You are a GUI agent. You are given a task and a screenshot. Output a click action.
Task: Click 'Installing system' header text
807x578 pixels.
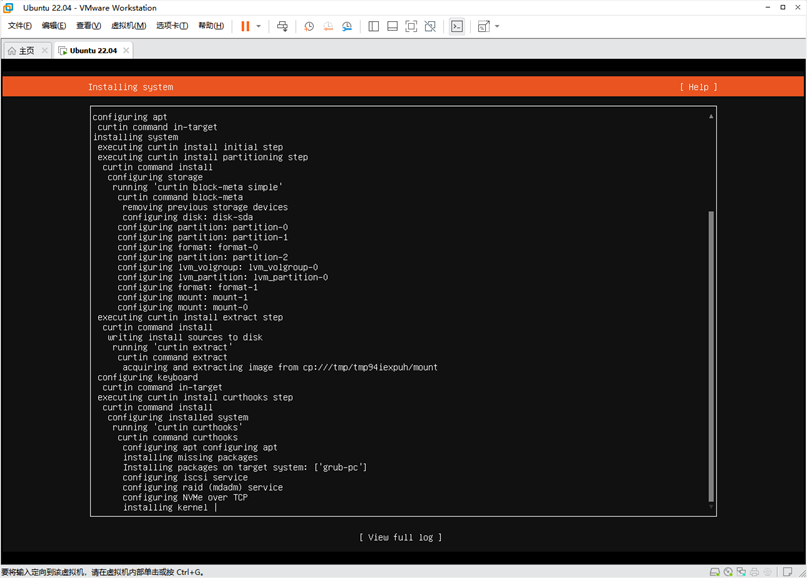130,87
